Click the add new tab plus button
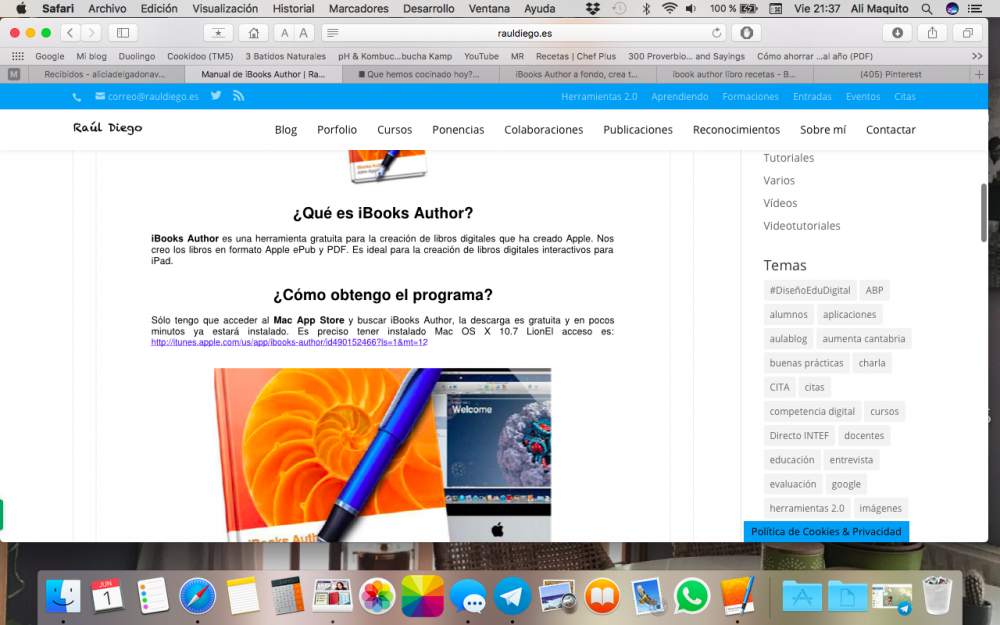The width and height of the screenshot is (1000, 625). [x=979, y=74]
